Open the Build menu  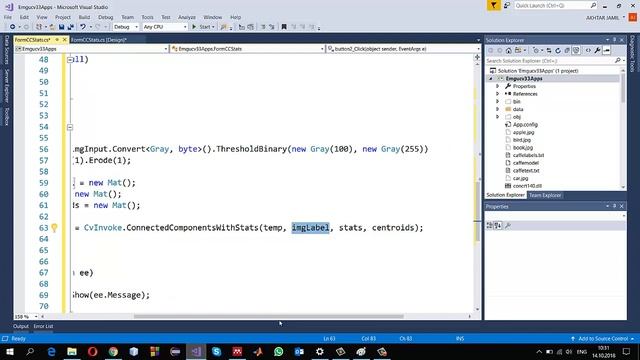click(x=84, y=17)
